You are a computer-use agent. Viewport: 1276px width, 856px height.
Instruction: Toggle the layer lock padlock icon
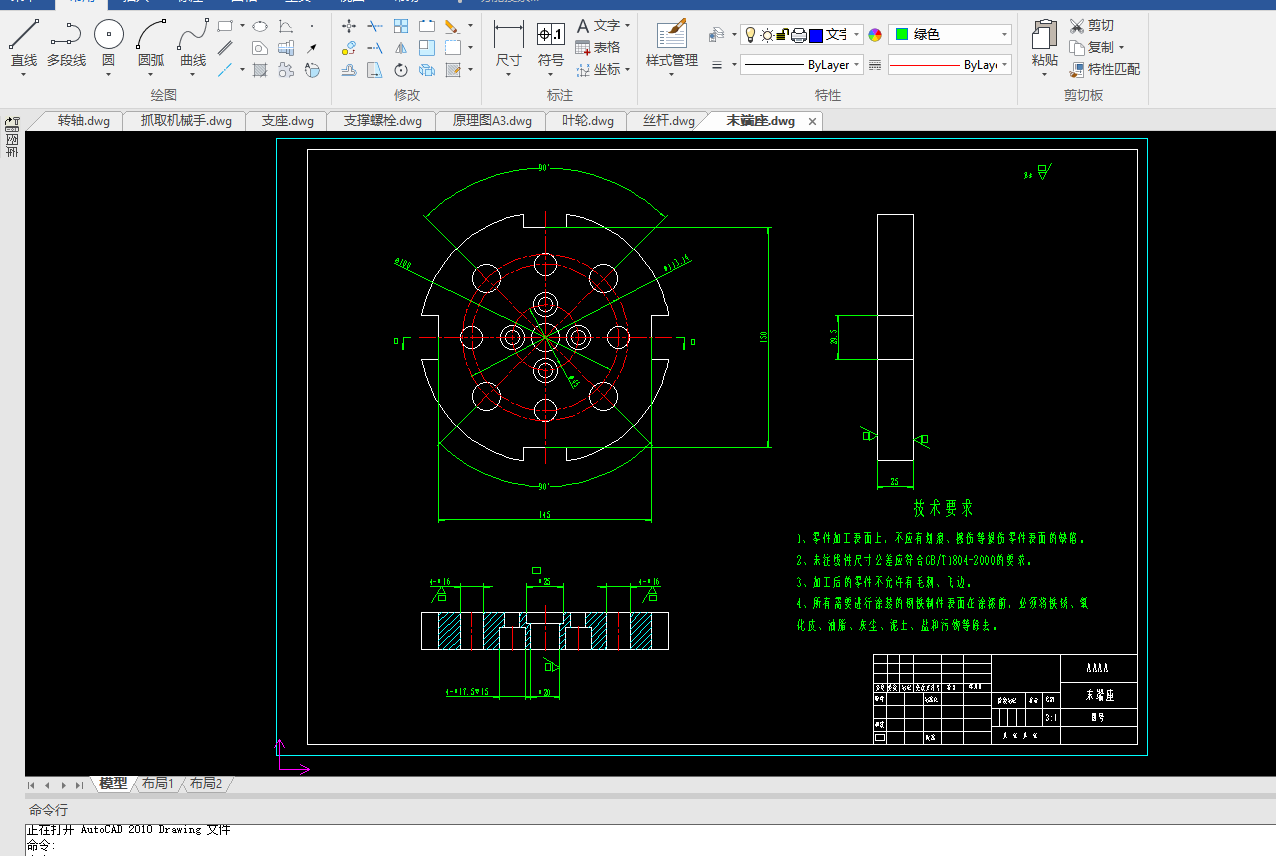click(783, 35)
